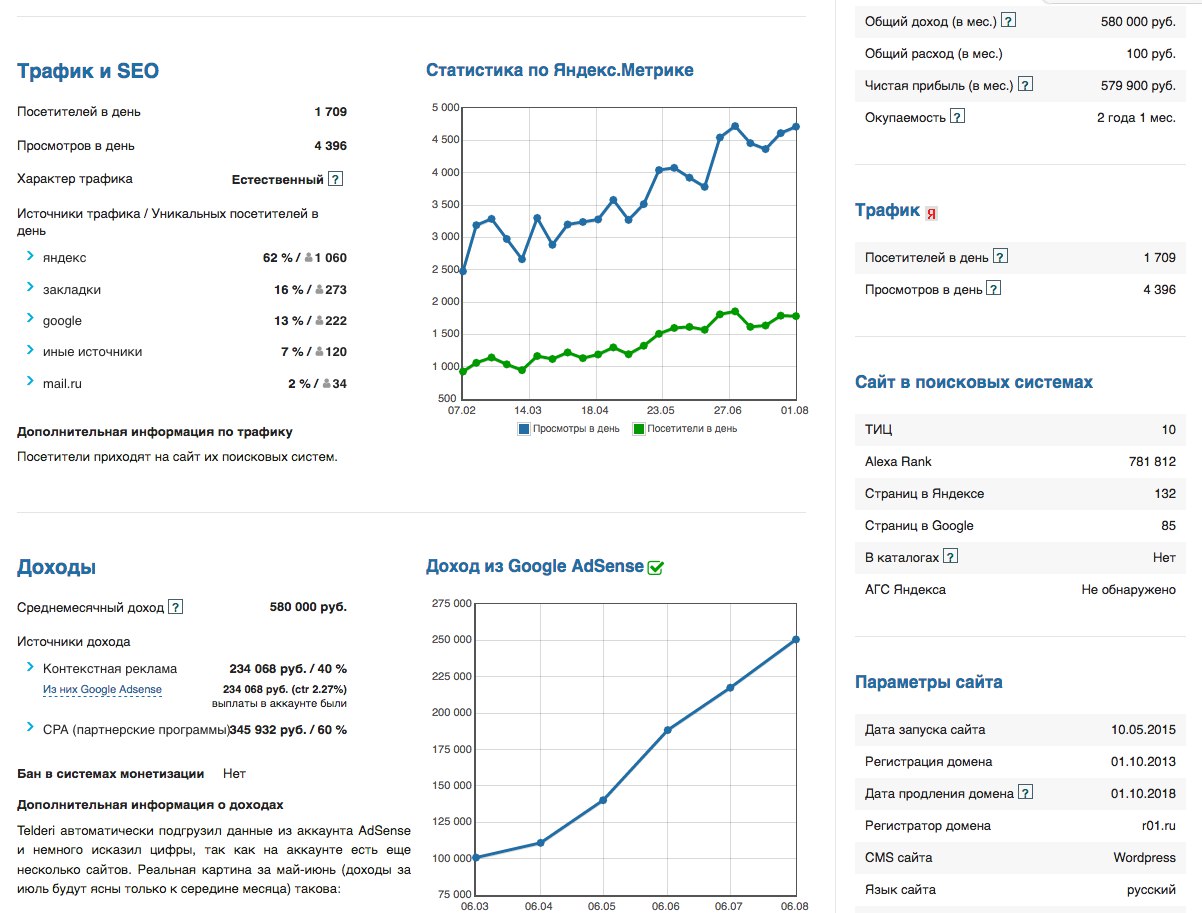The width and height of the screenshot is (1202, 913).
Task: Click visitor person icon in яндекс row
Action: pyautogui.click(x=309, y=258)
